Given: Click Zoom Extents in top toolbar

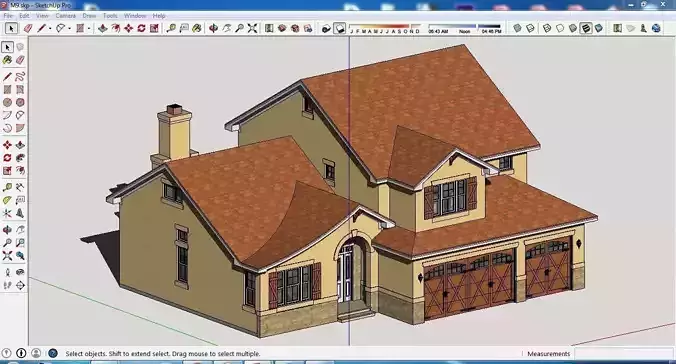Looking at the screenshot, I should 252,28.
